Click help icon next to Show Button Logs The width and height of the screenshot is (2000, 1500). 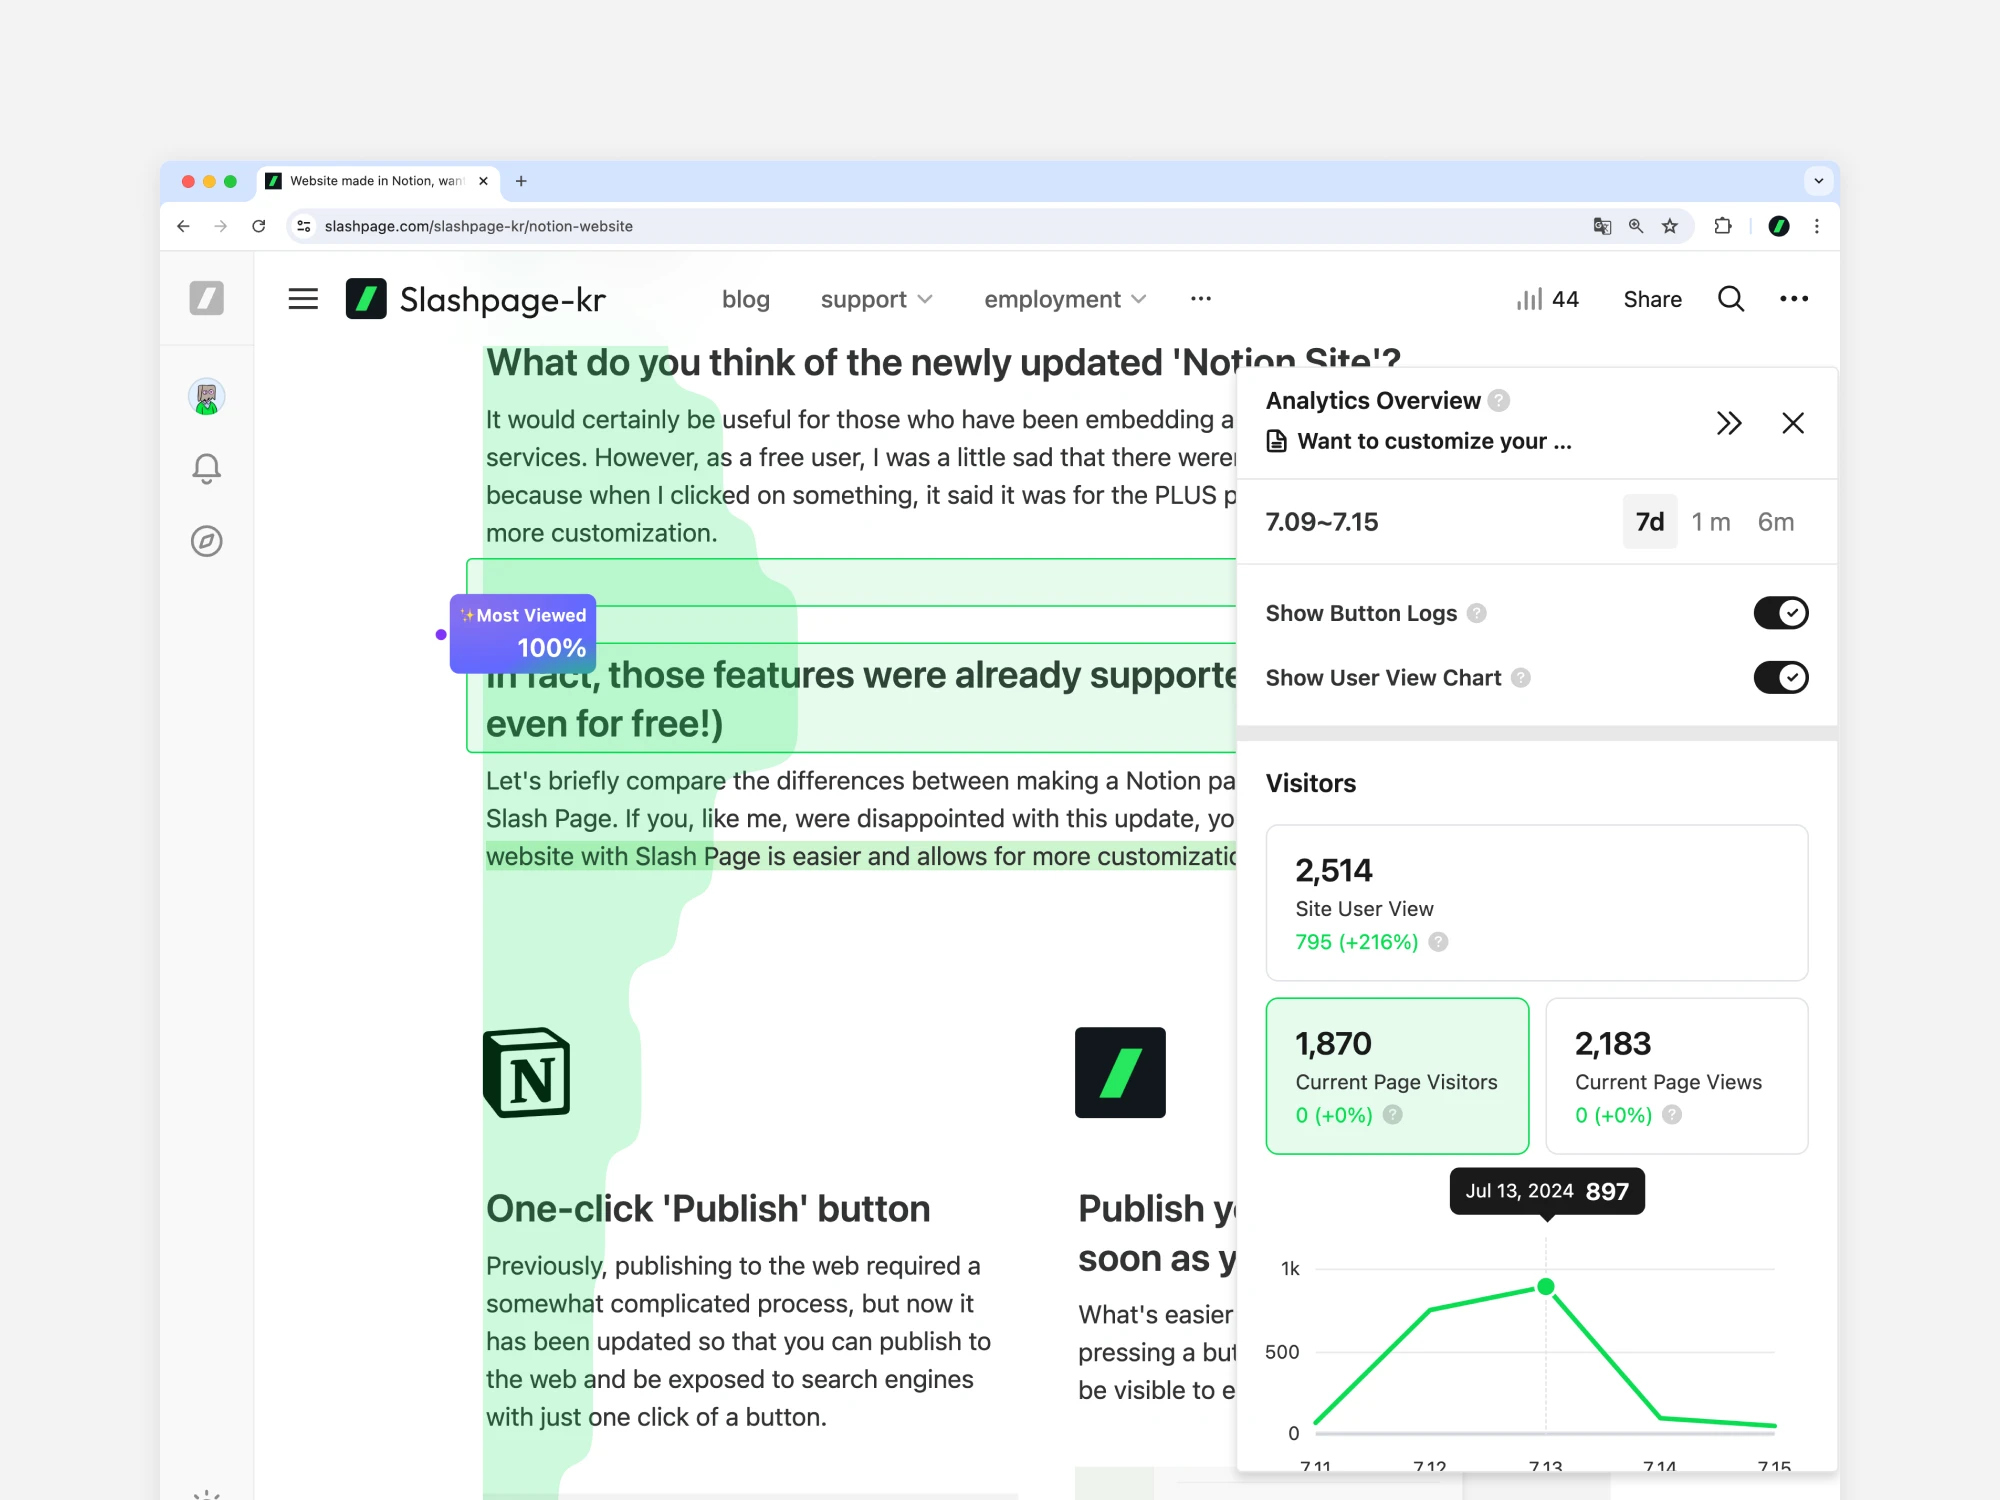tap(1477, 613)
